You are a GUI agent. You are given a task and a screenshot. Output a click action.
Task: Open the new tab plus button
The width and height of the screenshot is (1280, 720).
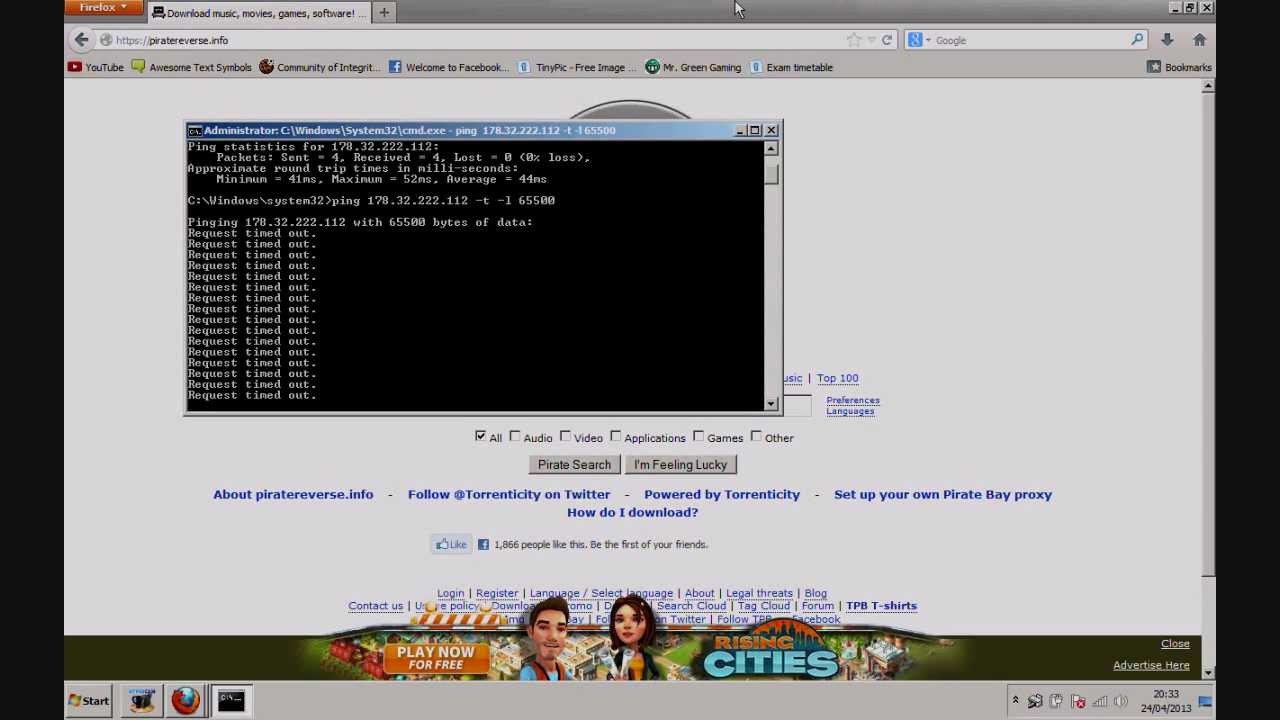[x=384, y=13]
